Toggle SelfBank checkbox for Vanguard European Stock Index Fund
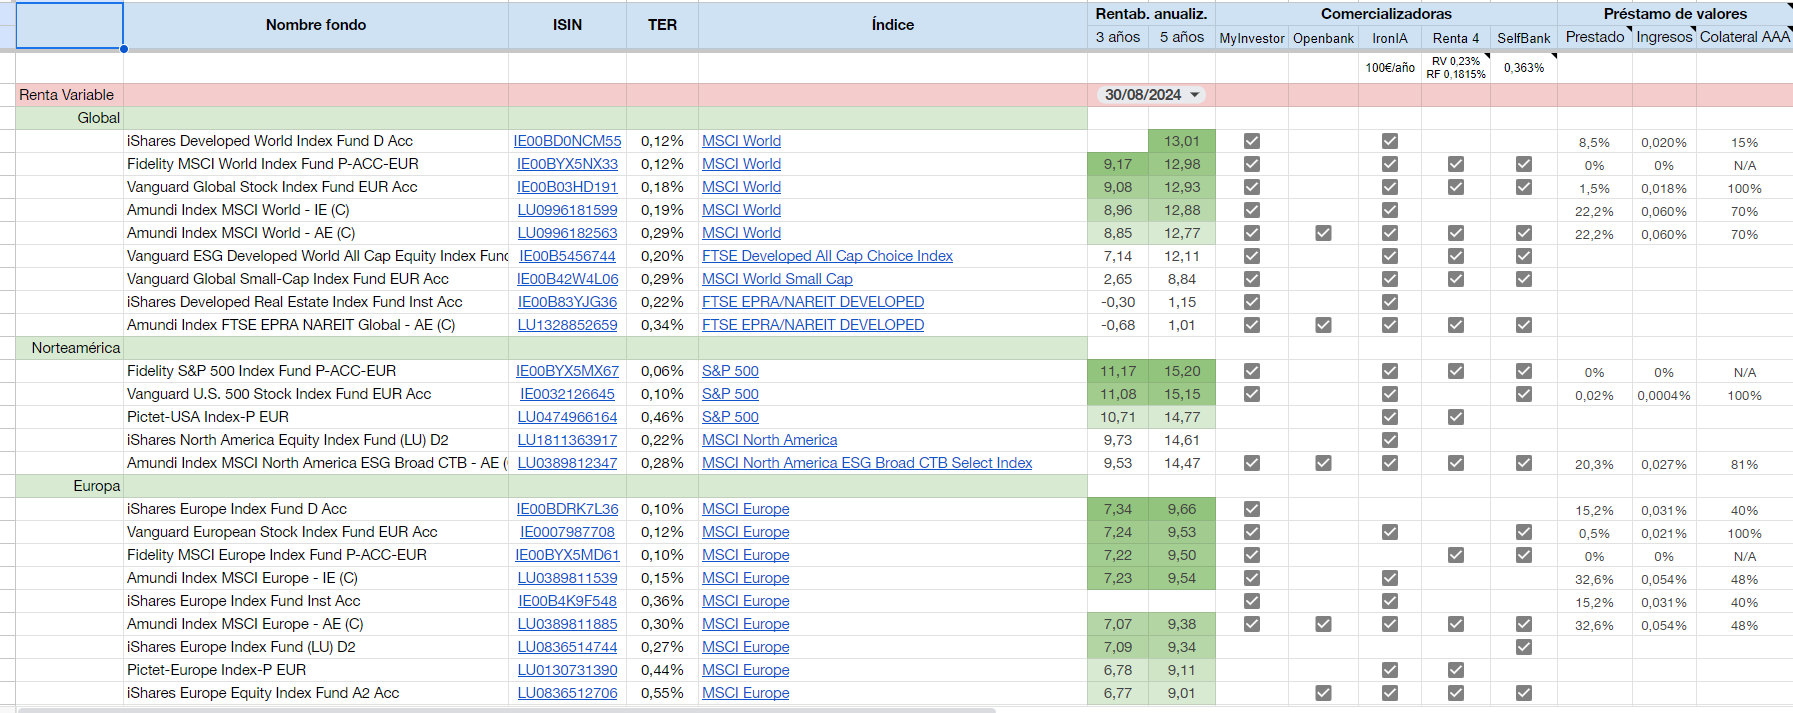Viewport: 1793px width, 713px height. (1524, 532)
